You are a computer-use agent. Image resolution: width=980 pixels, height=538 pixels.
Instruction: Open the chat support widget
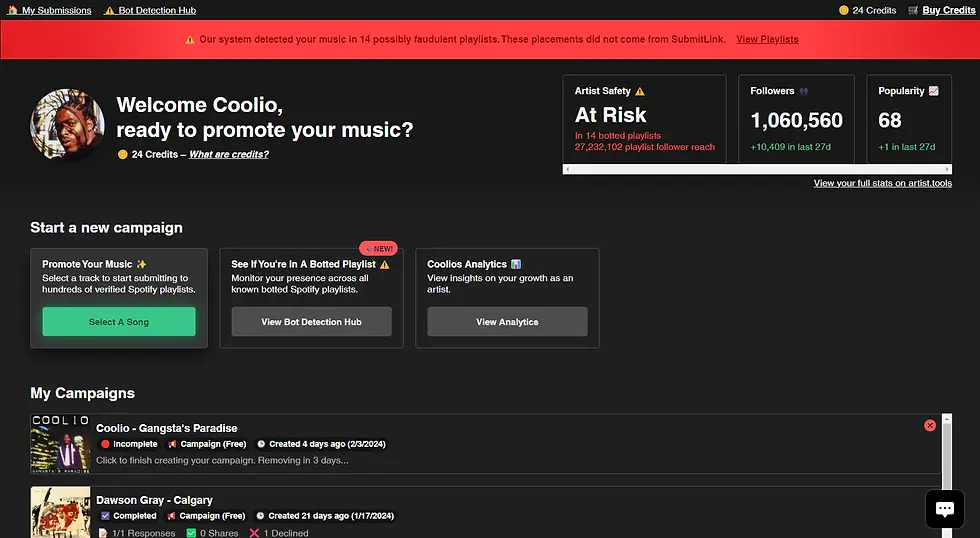[x=944, y=509]
